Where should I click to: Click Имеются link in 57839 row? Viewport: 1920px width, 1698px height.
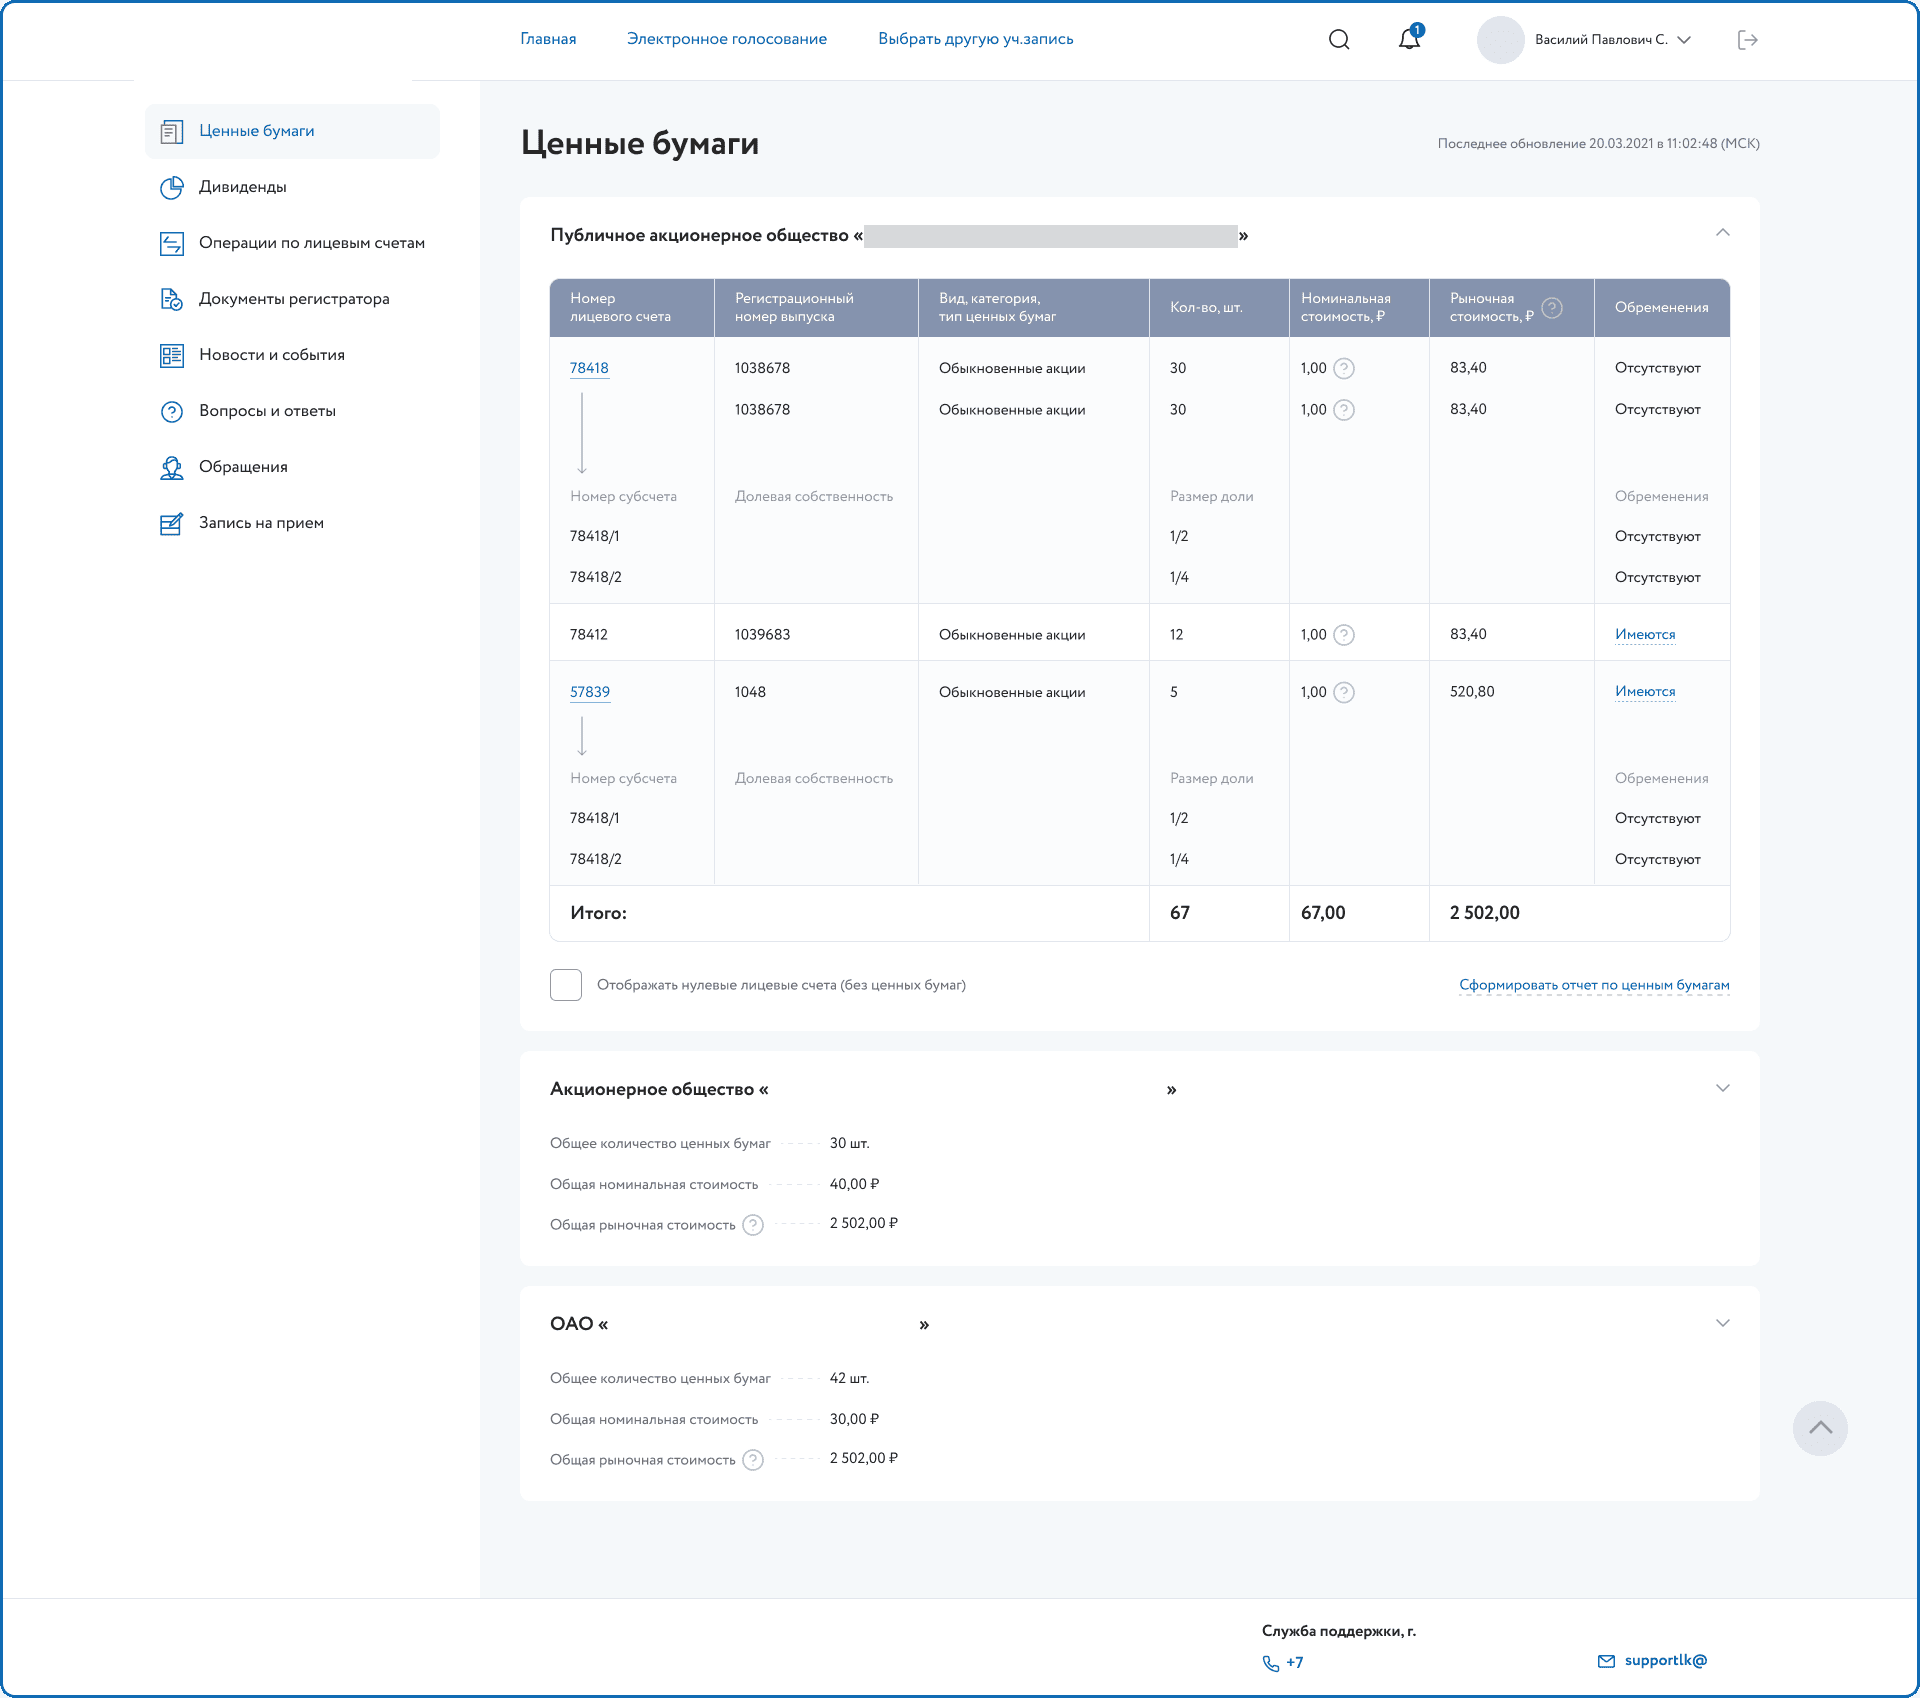coord(1645,692)
